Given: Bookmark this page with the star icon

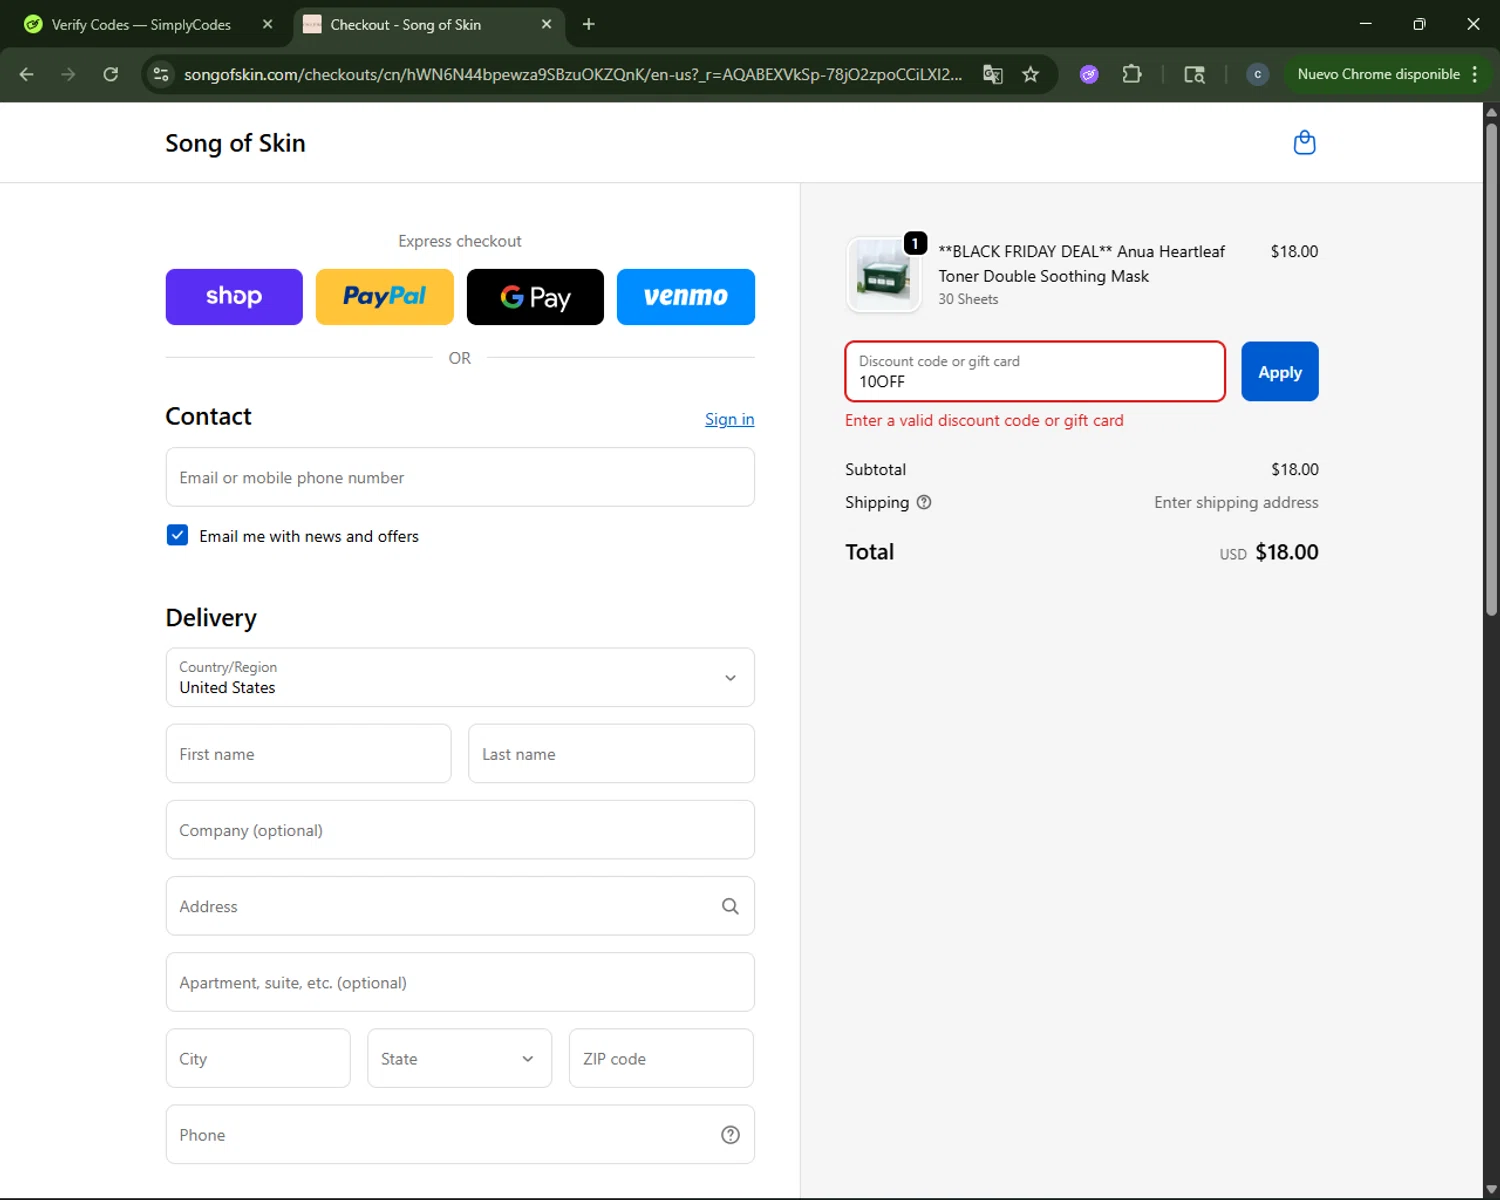Looking at the screenshot, I should 1031,74.
